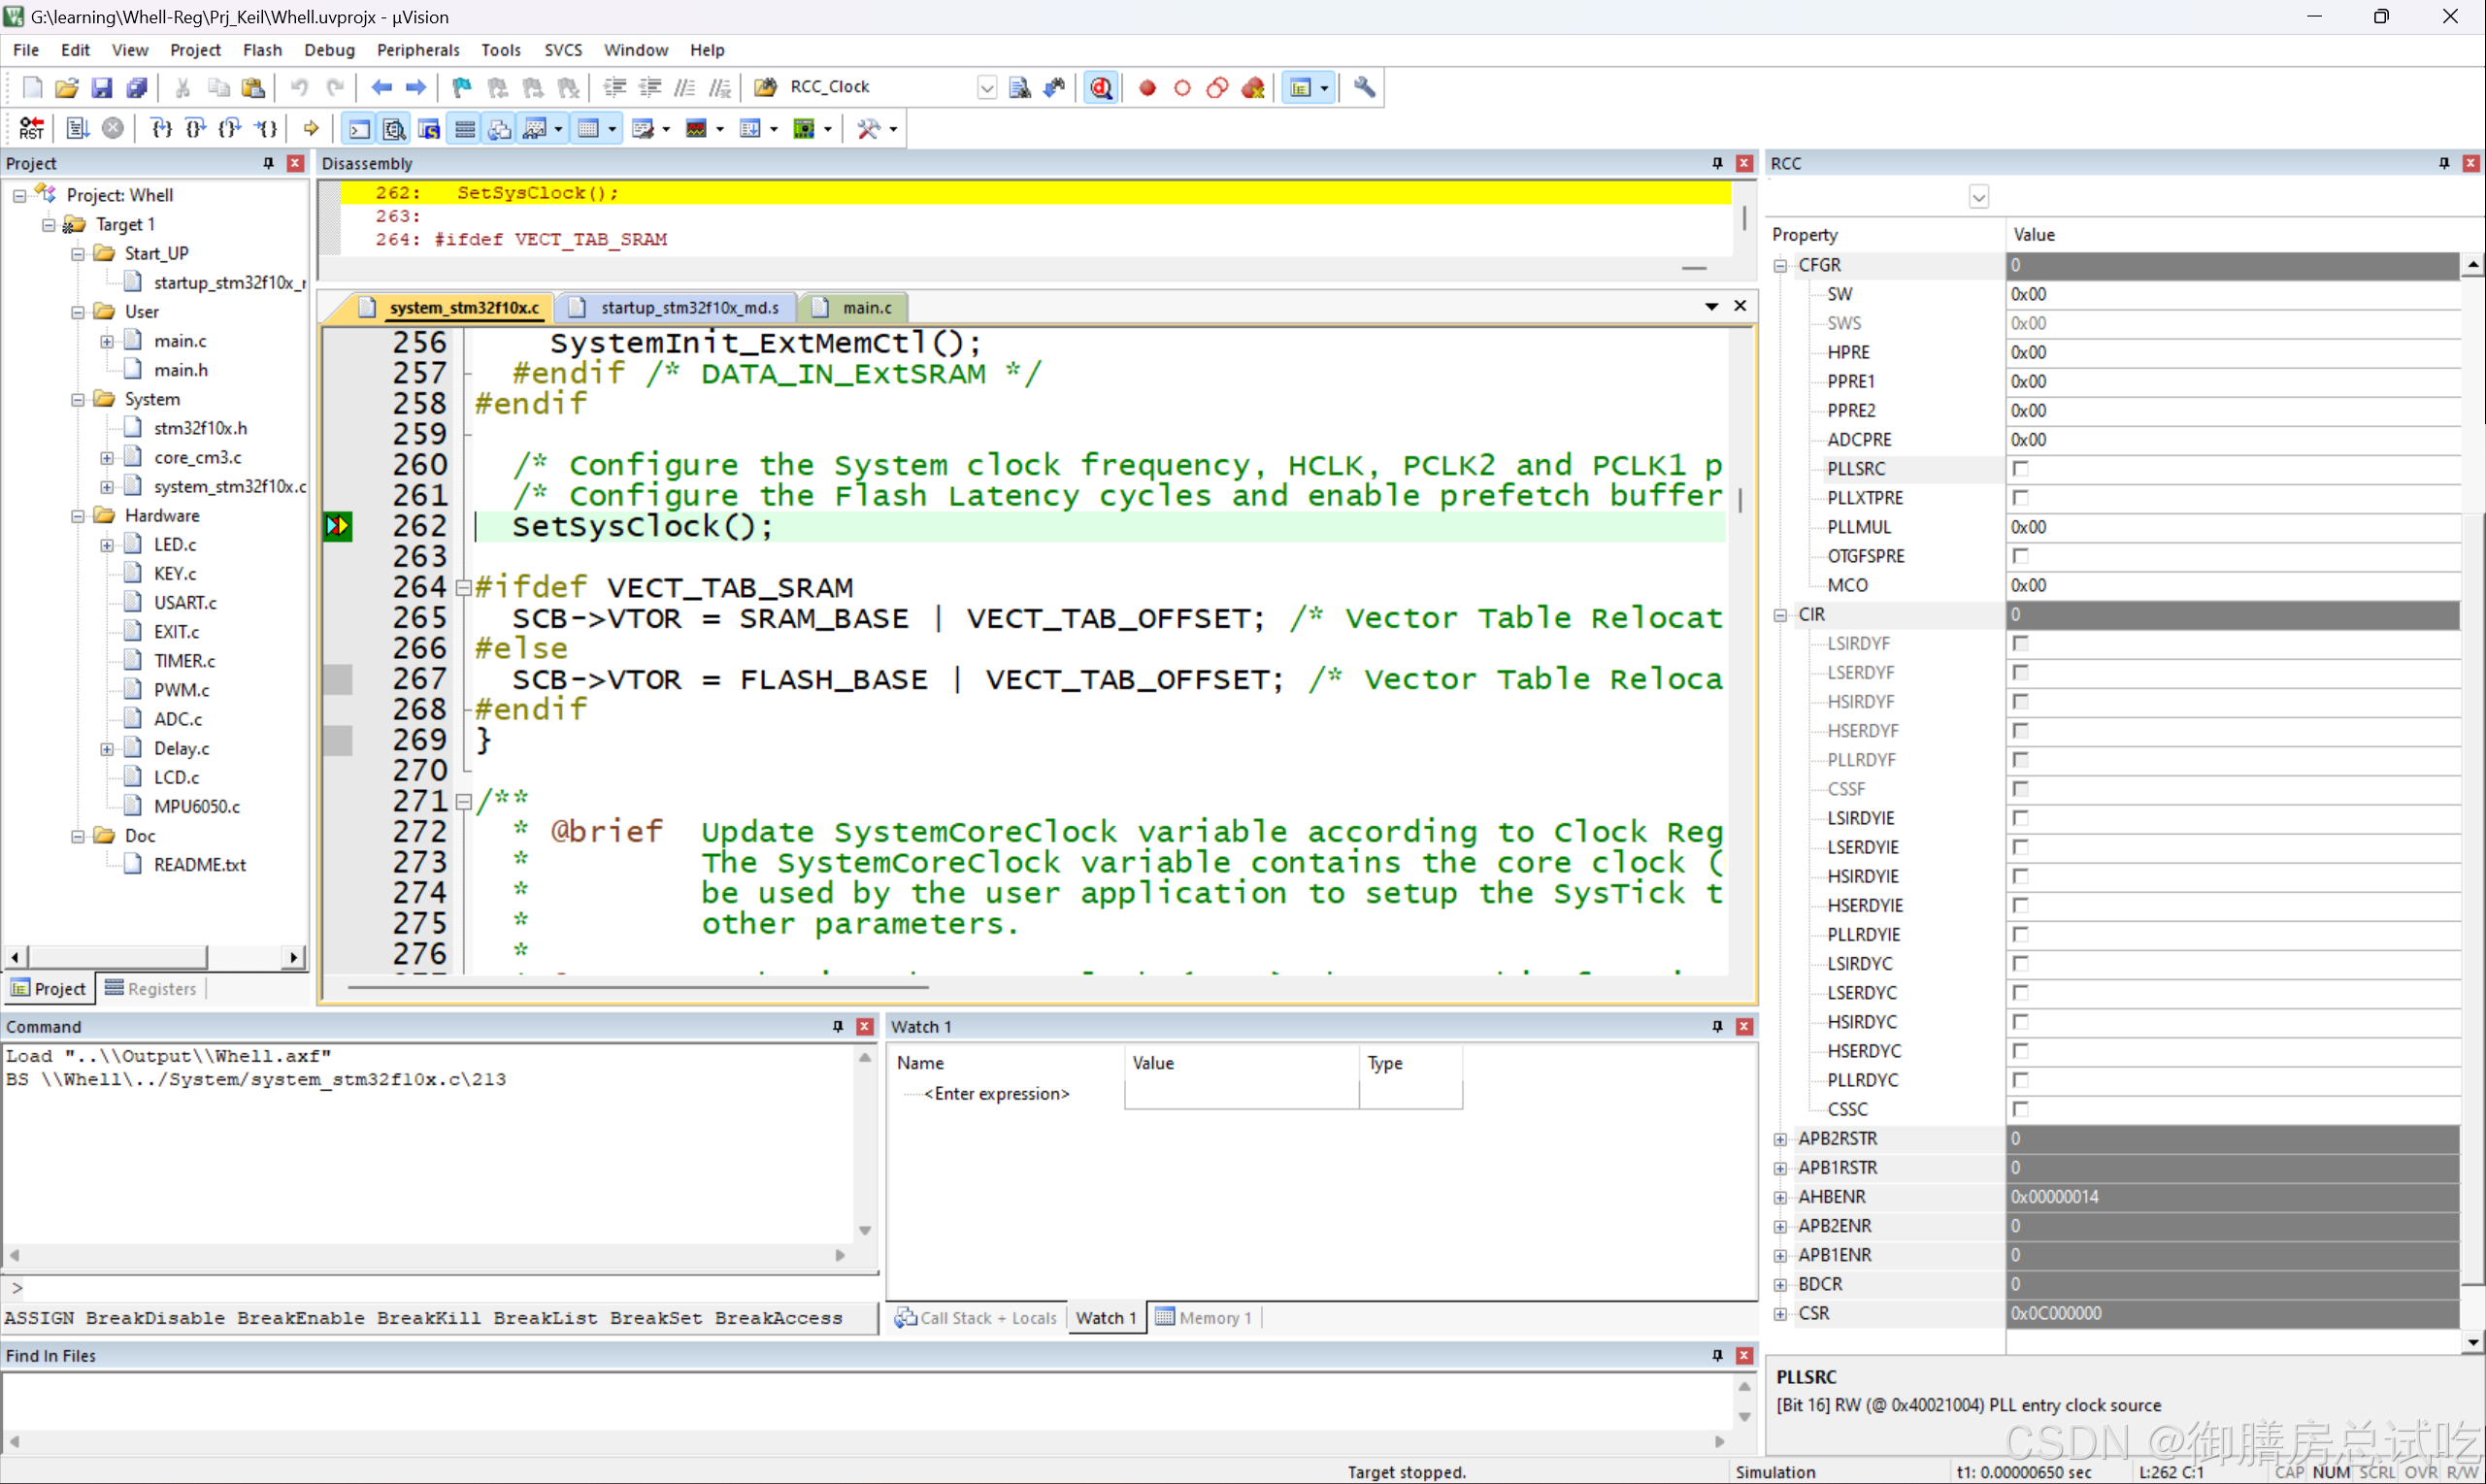Toggle the PLLSRC checkbox
Viewport: 2486px width, 1484px height.
pyautogui.click(x=2020, y=468)
